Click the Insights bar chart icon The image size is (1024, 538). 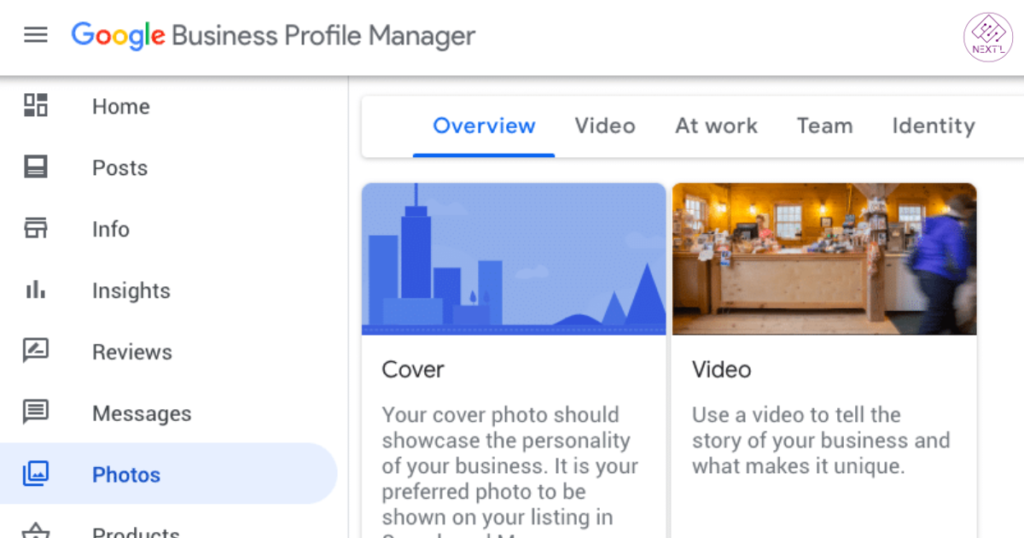[x=36, y=290]
